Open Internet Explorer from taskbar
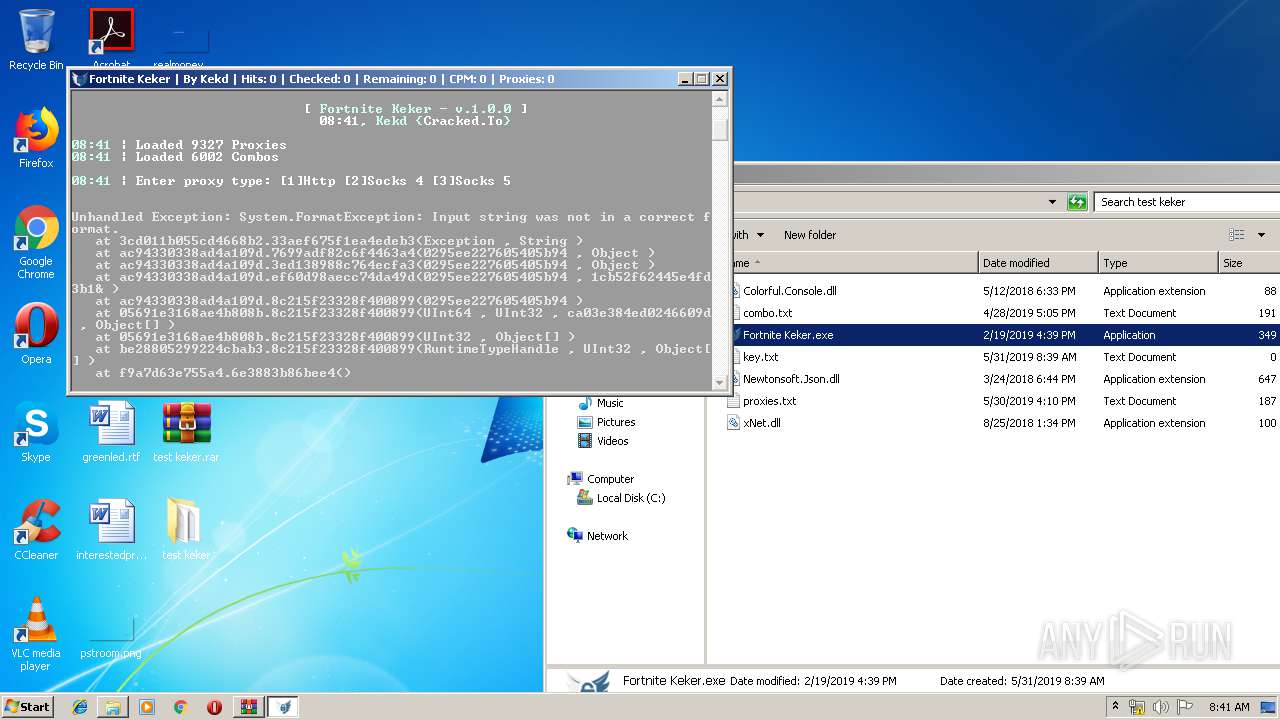This screenshot has width=1280, height=720. [80, 707]
